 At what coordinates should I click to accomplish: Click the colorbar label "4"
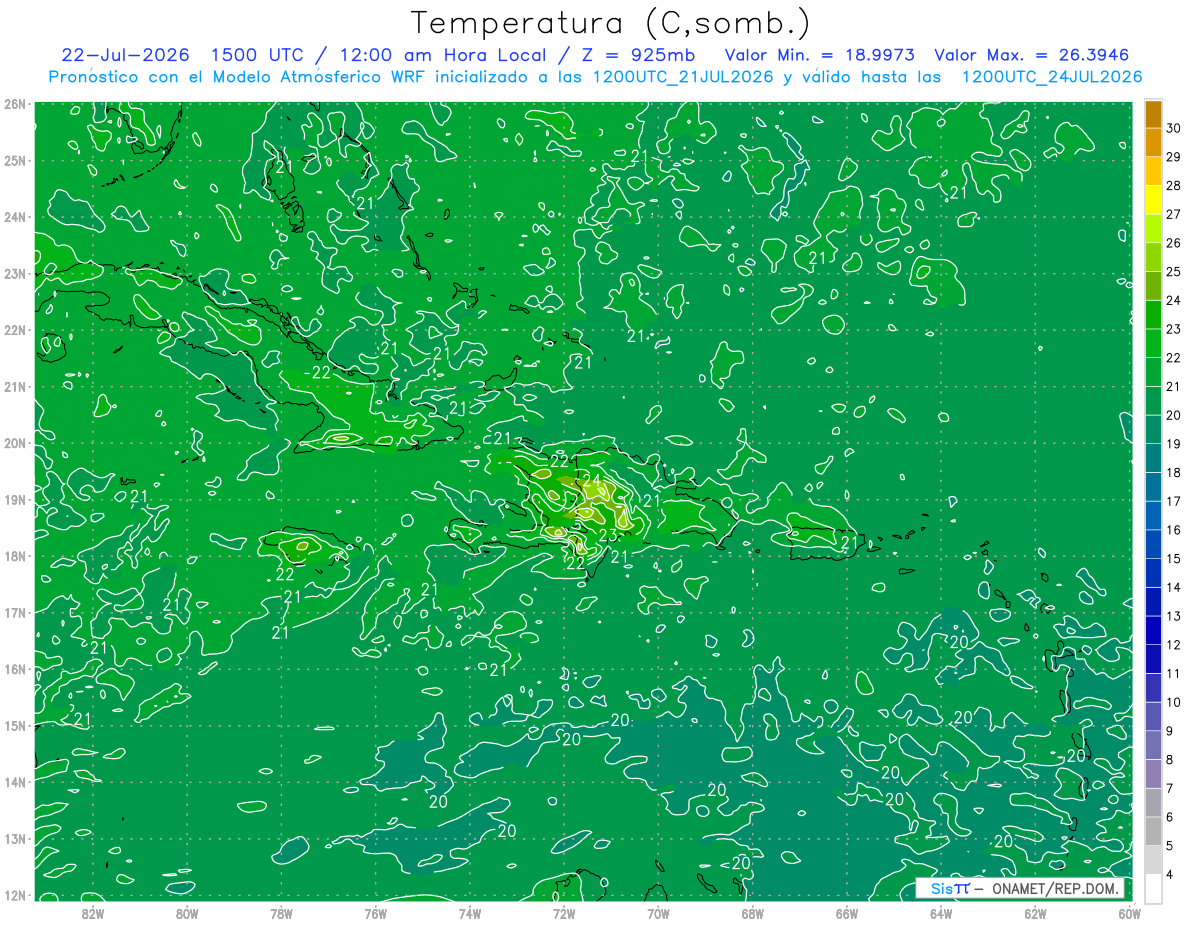click(x=1170, y=875)
